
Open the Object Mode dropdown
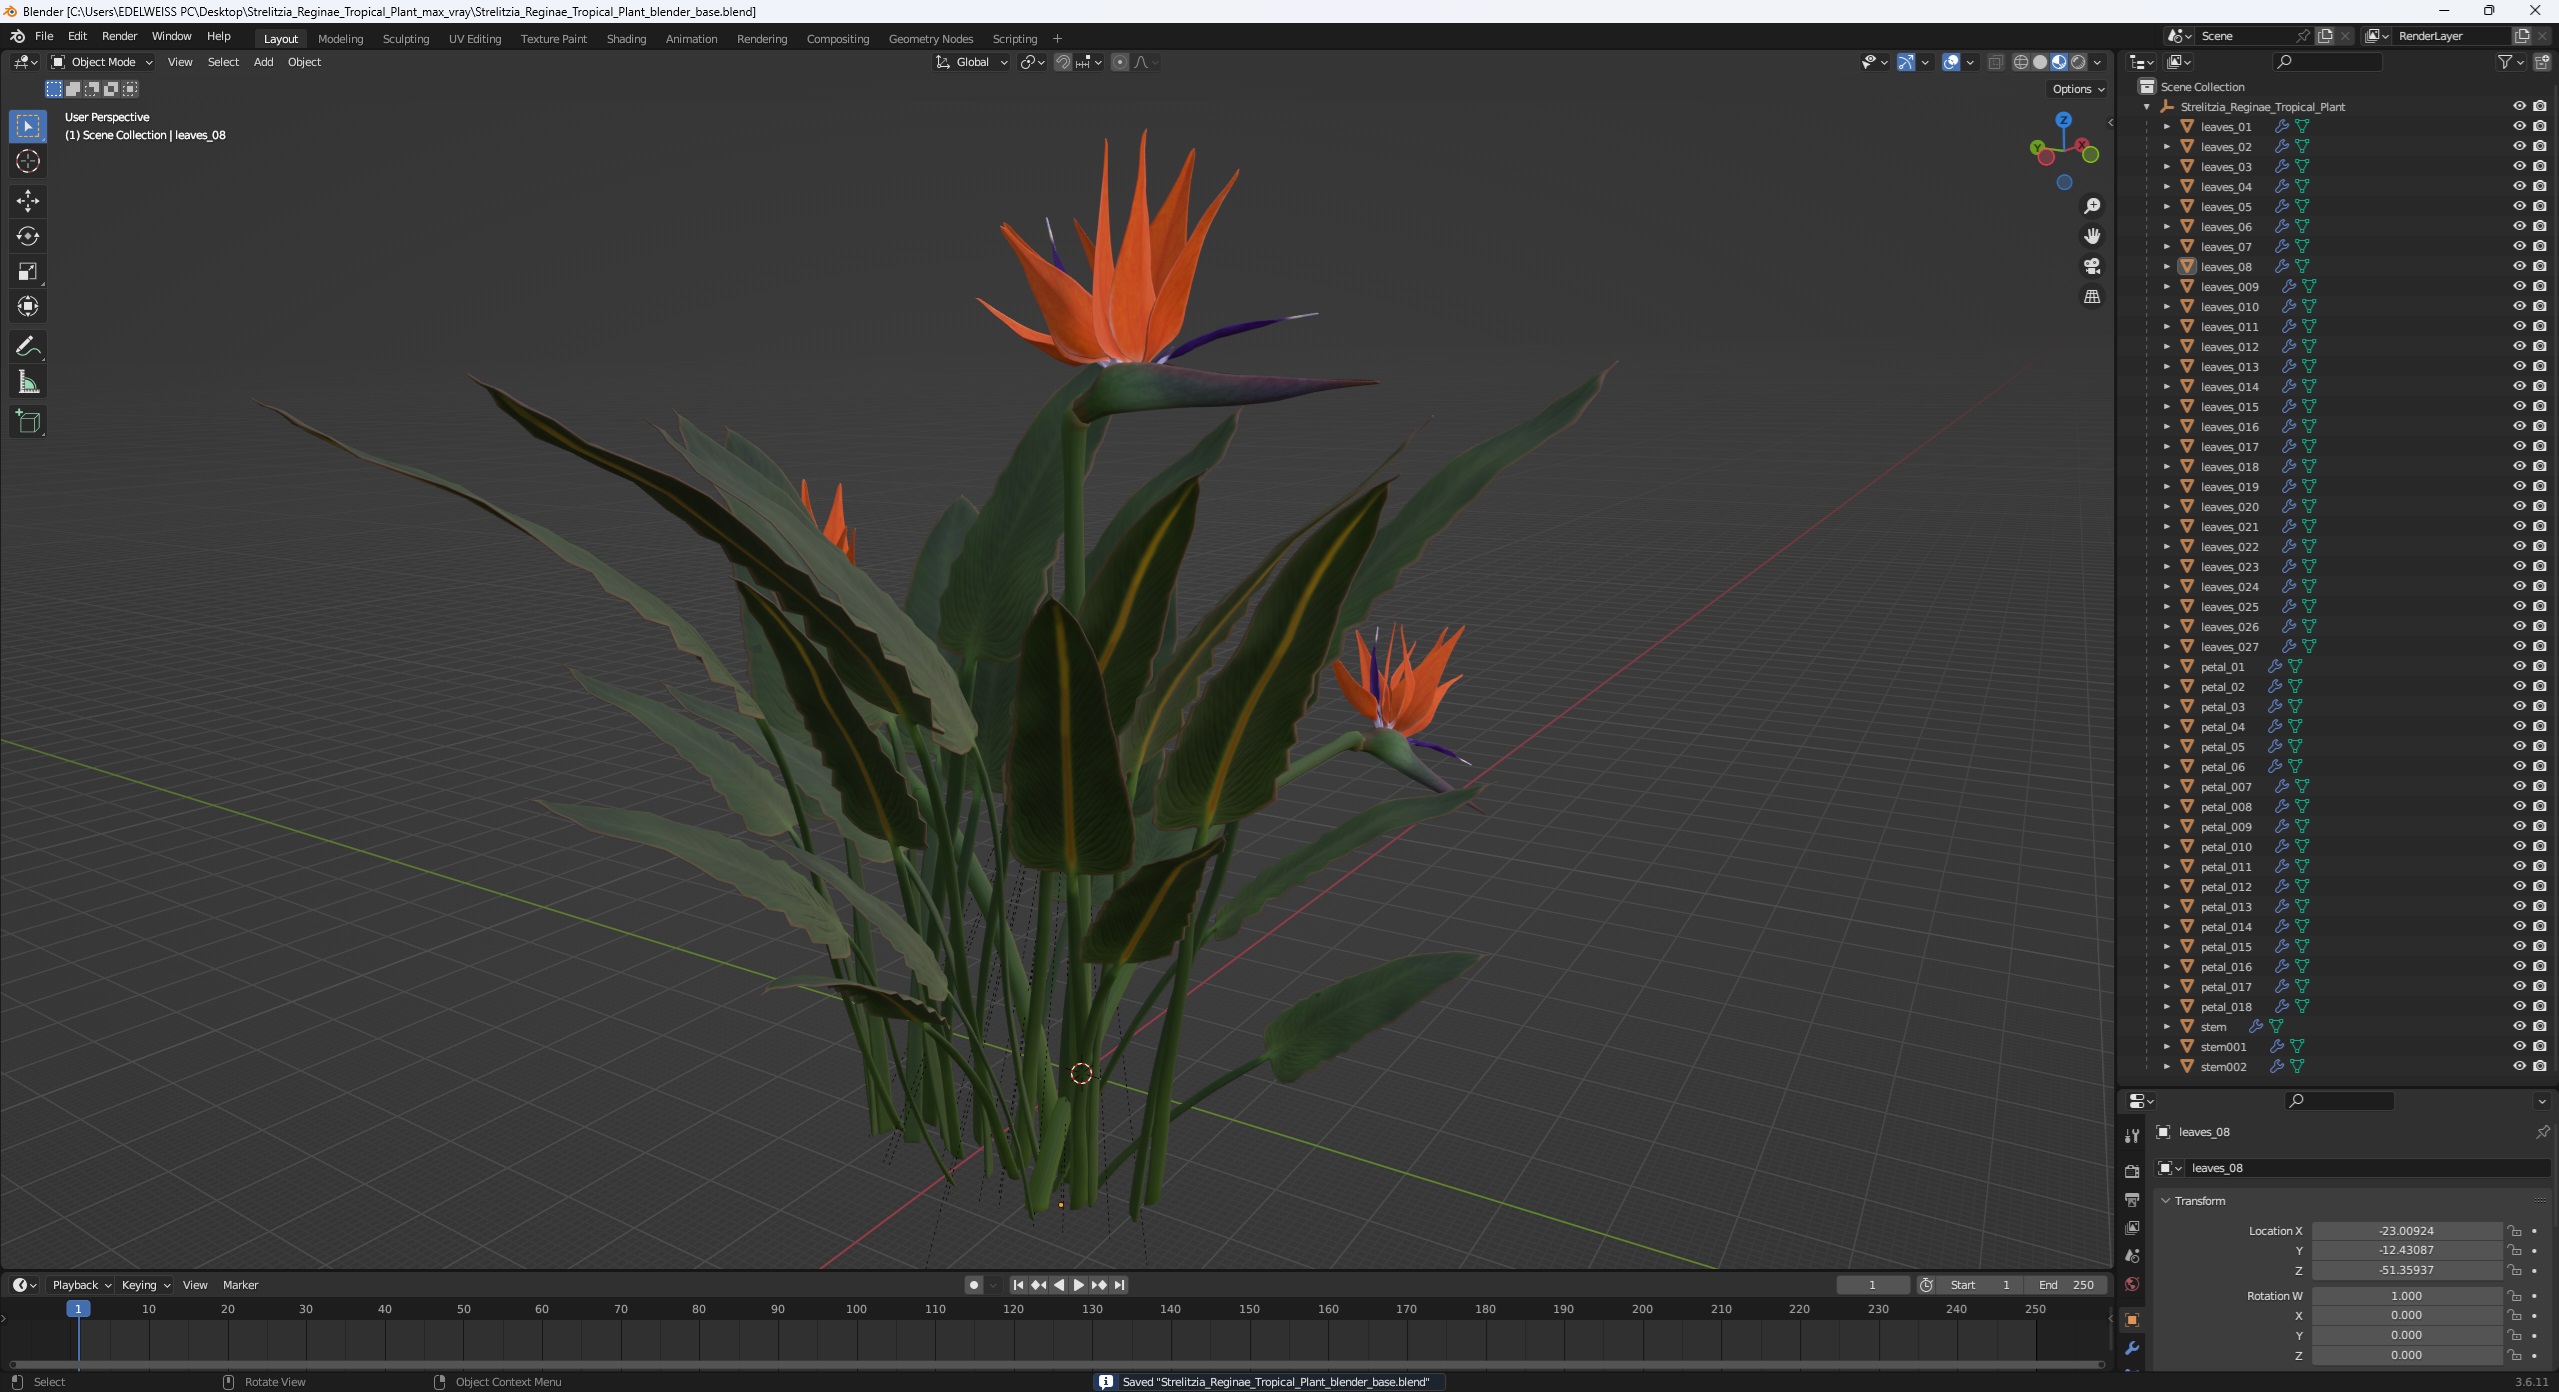pyautogui.click(x=102, y=62)
